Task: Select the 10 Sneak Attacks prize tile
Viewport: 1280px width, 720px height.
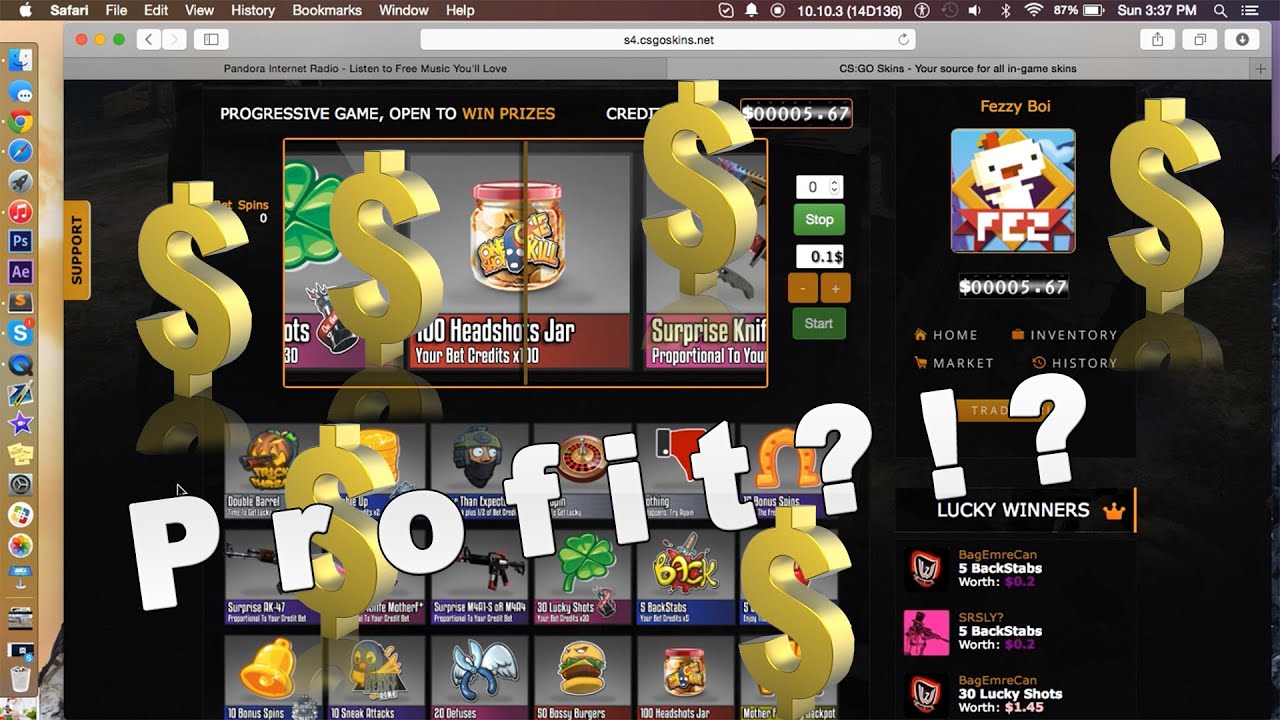Action: click(377, 678)
